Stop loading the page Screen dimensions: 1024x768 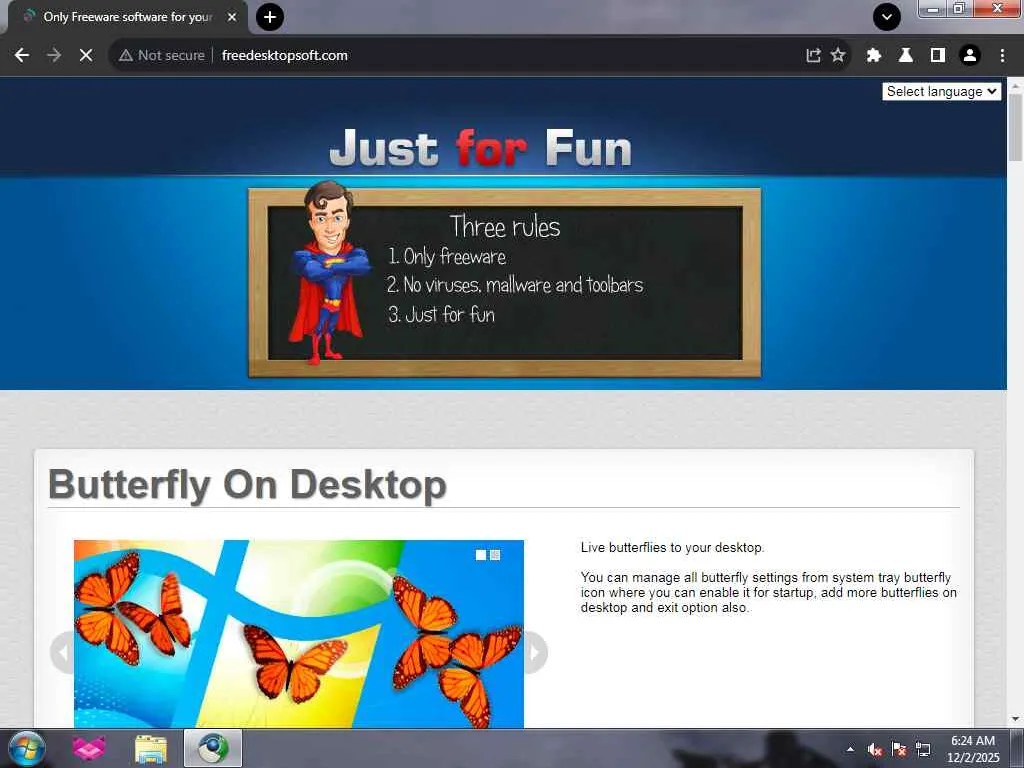coord(86,56)
